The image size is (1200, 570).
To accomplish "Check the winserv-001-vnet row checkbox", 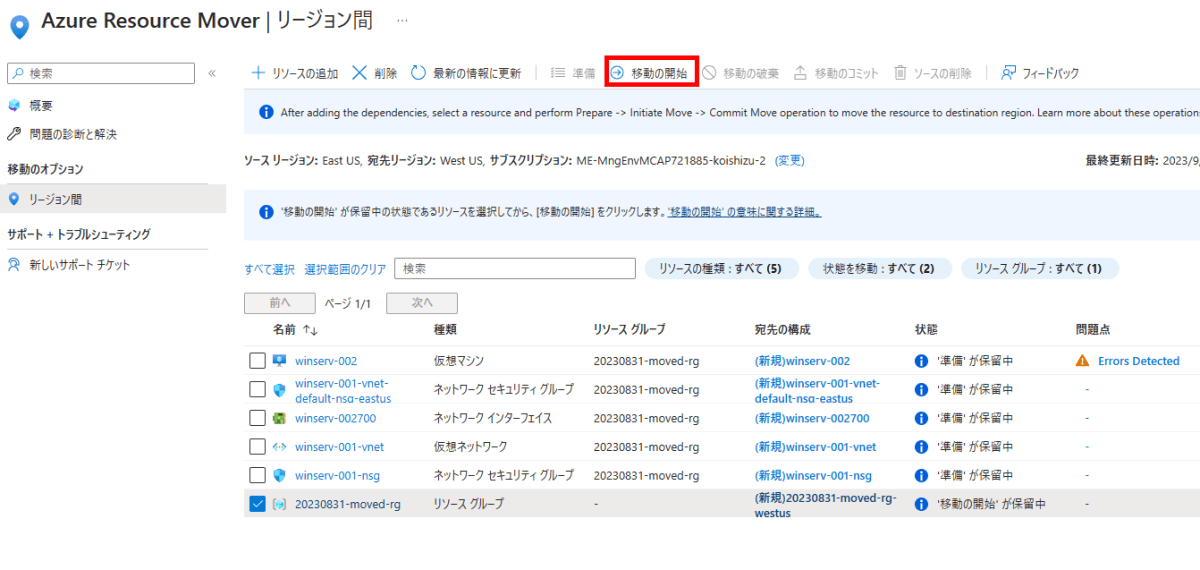I will click(x=257, y=447).
